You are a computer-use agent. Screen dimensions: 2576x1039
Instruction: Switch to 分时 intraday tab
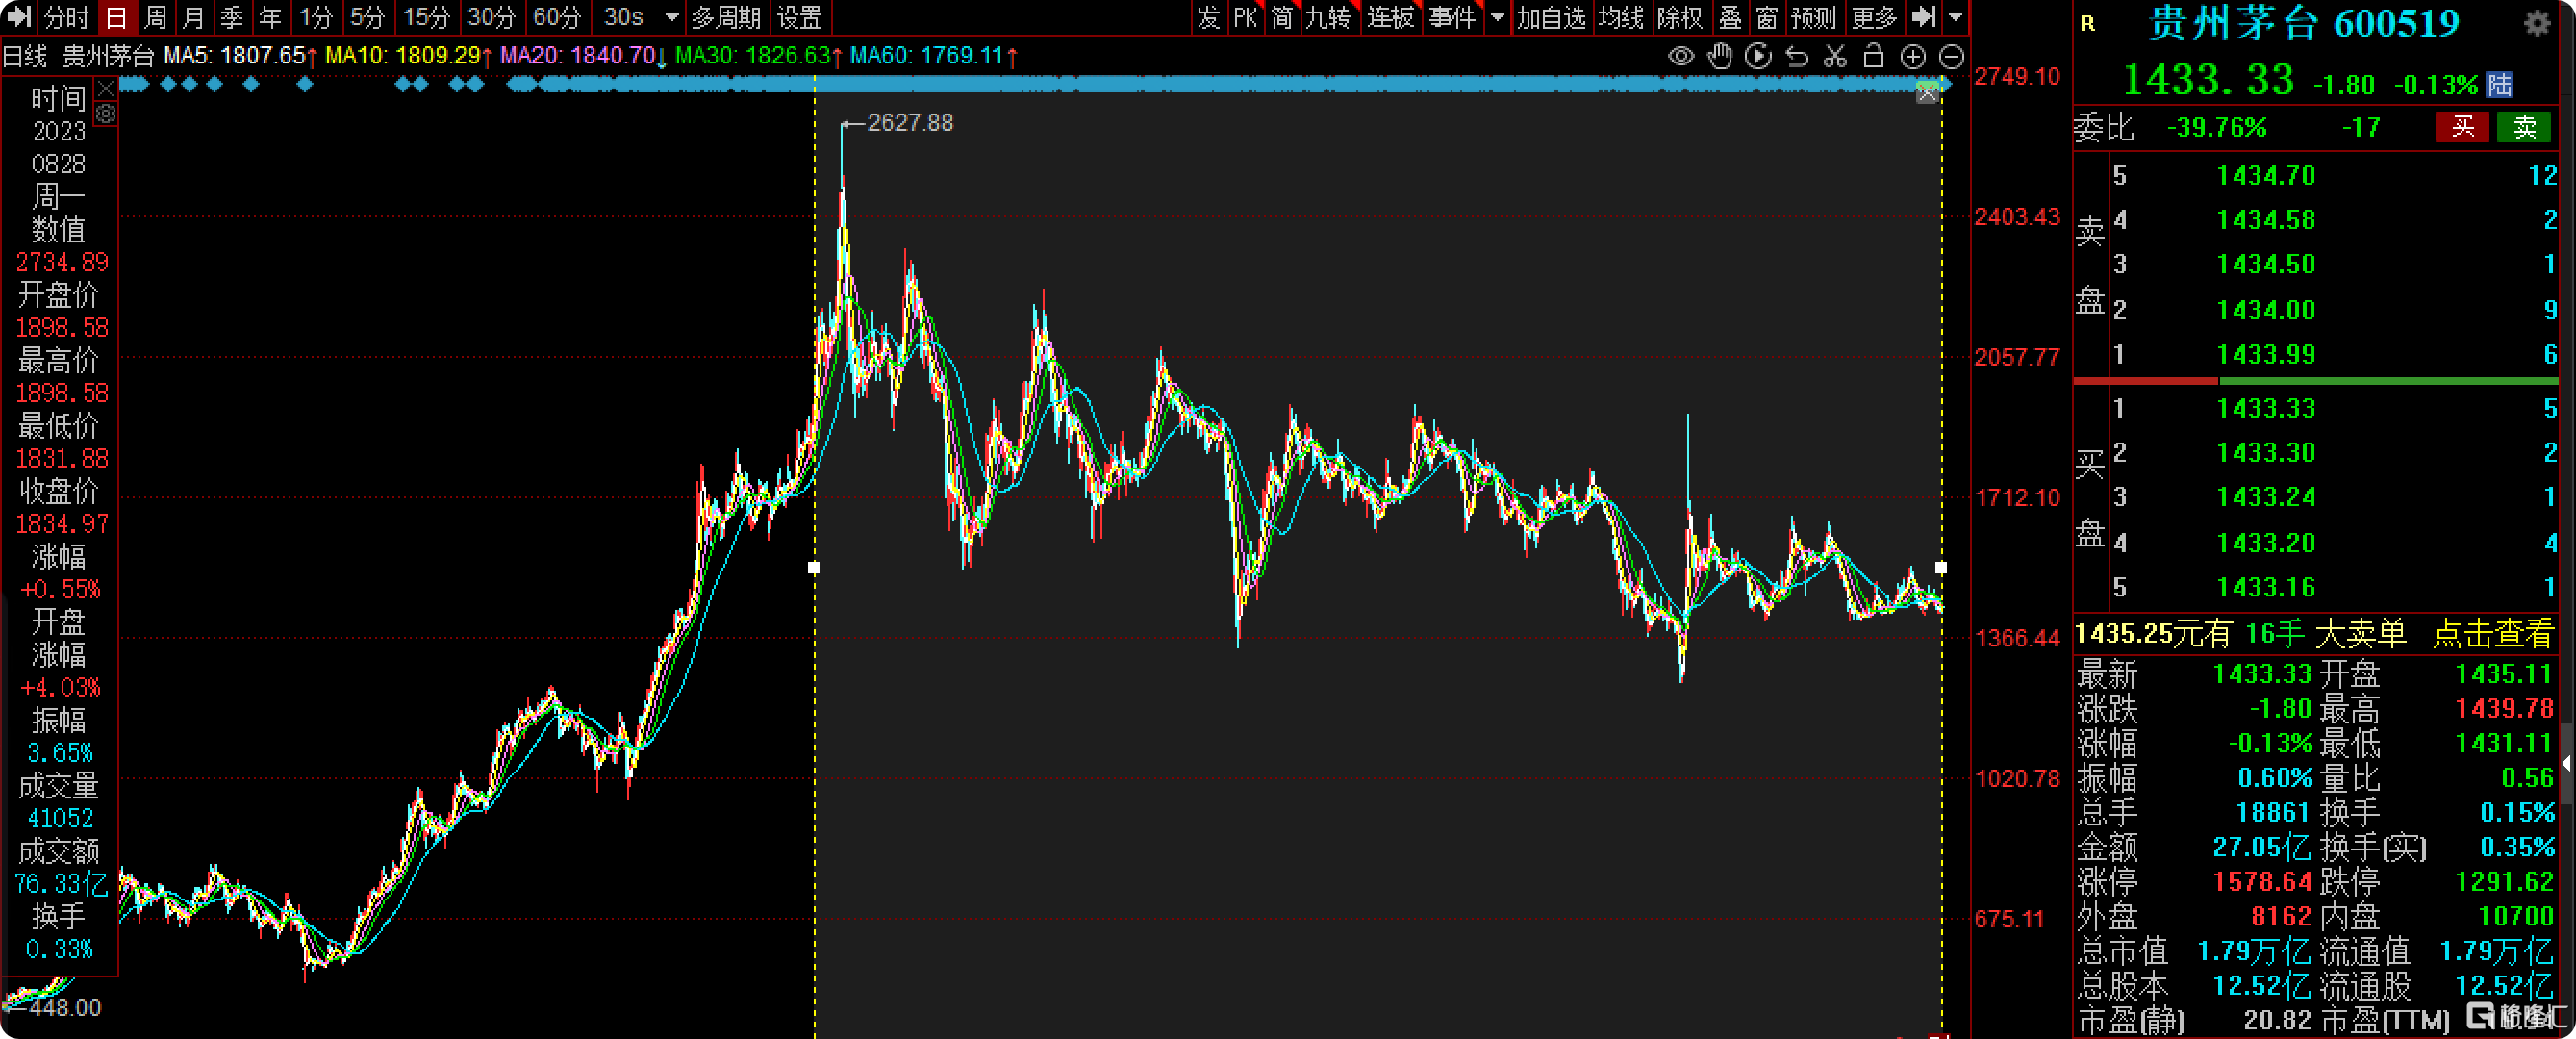pos(66,17)
